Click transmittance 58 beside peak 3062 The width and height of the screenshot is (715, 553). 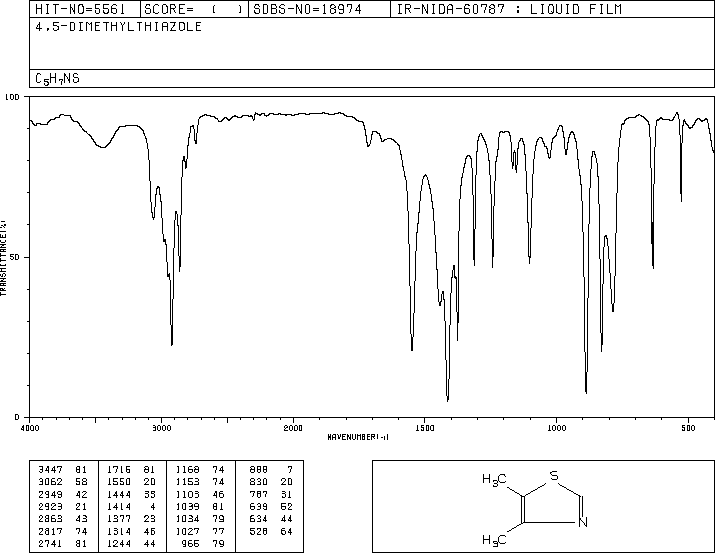click(x=81, y=481)
